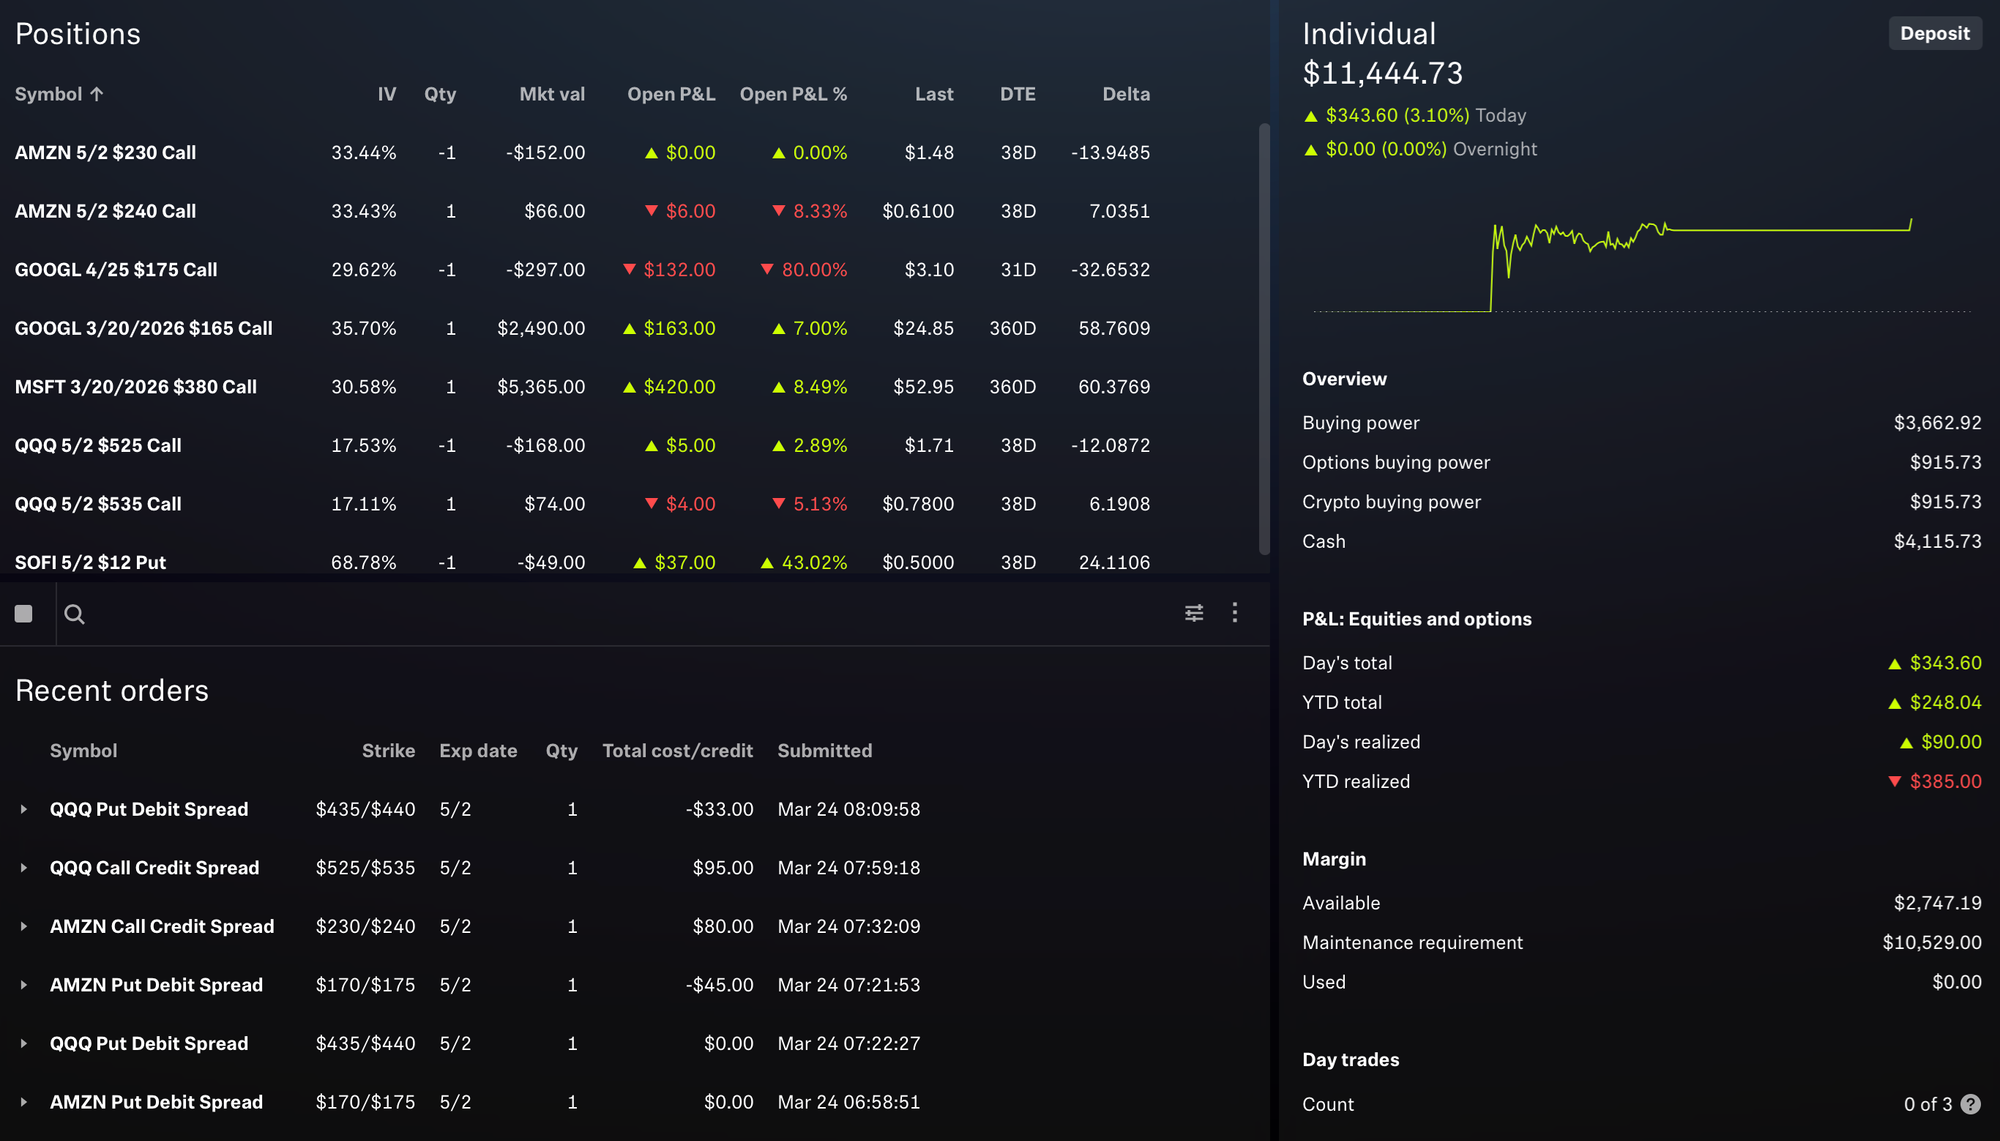Viewport: 2000px width, 1141px height.
Task: Sort positions by Delta column
Action: 1126,94
